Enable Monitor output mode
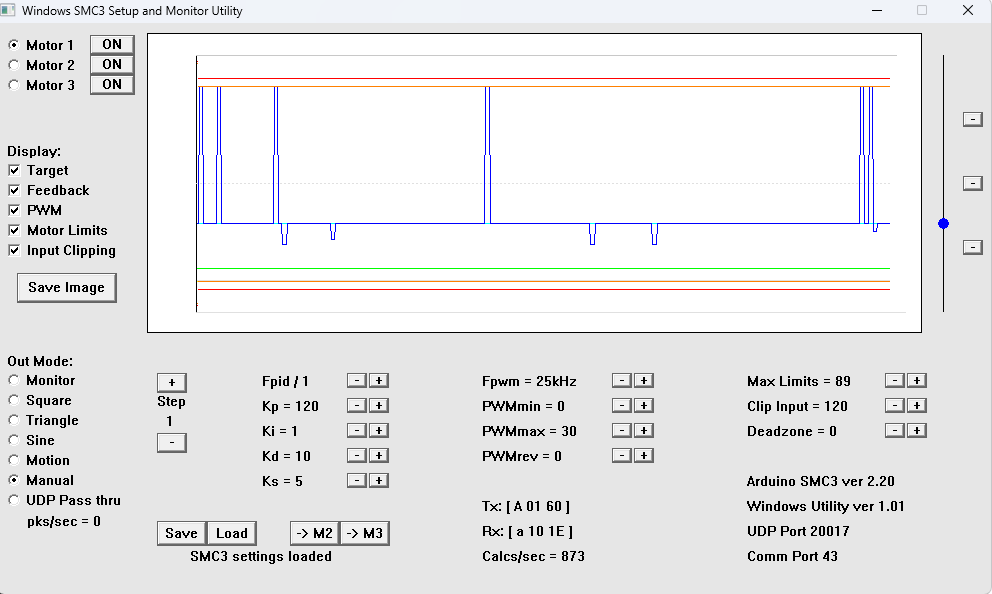992x594 pixels. point(12,380)
